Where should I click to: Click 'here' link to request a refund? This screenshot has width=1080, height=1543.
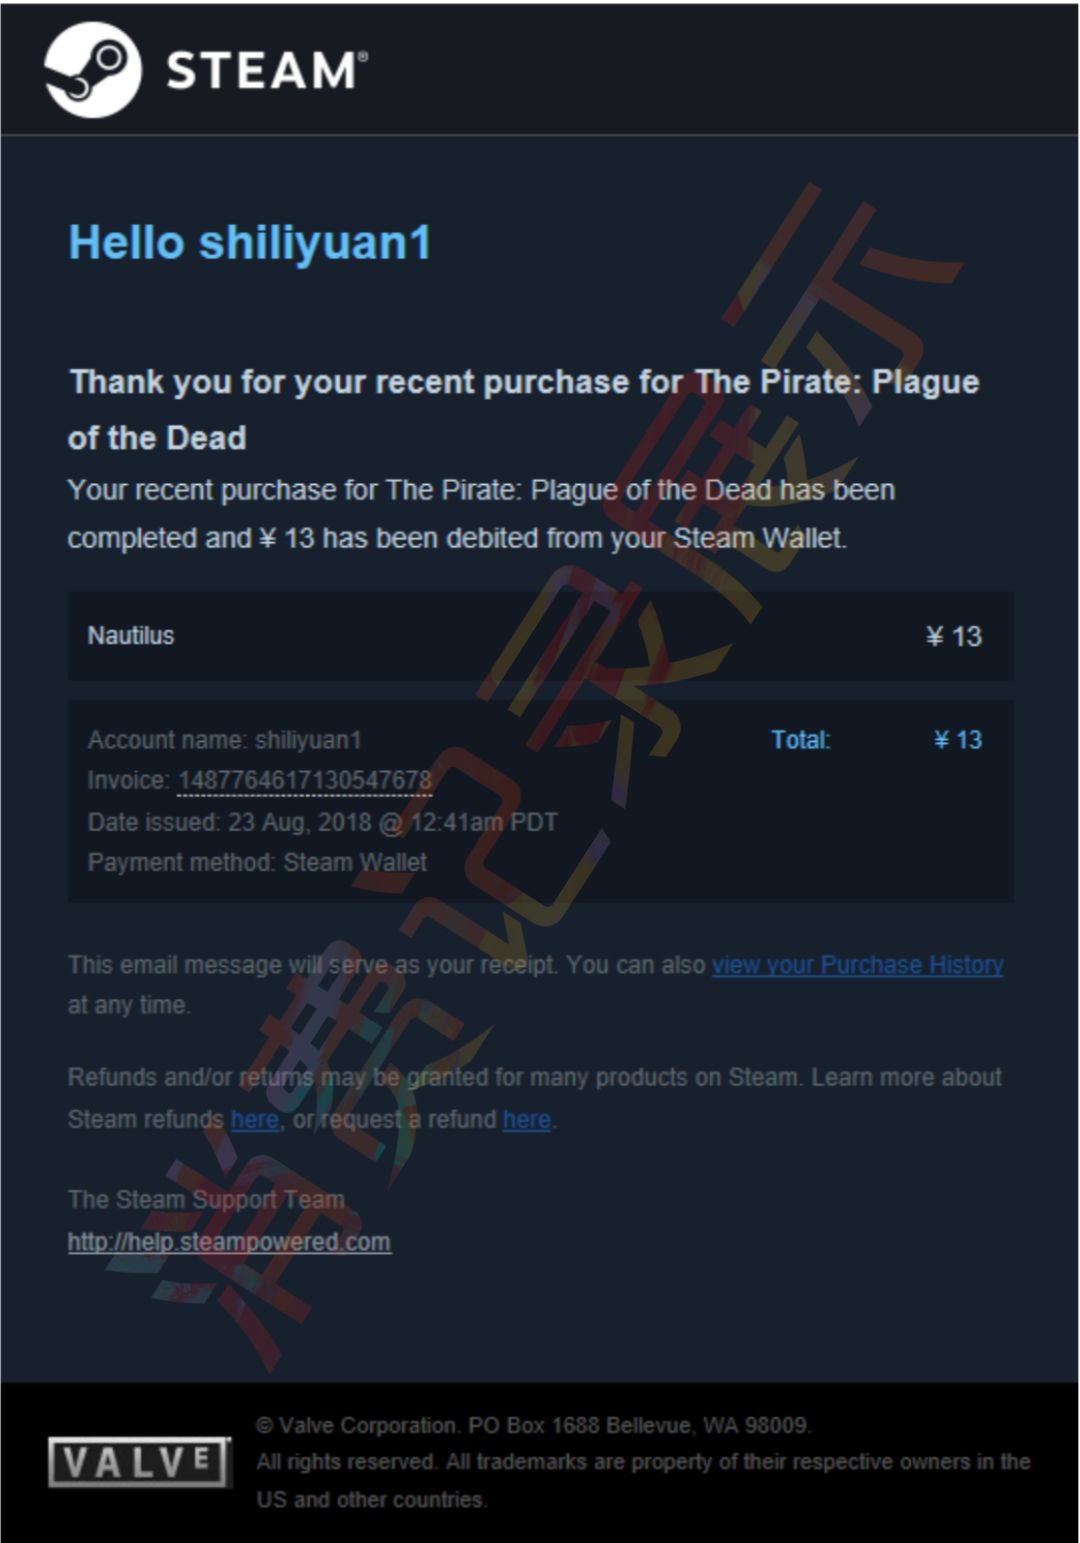tap(527, 1119)
